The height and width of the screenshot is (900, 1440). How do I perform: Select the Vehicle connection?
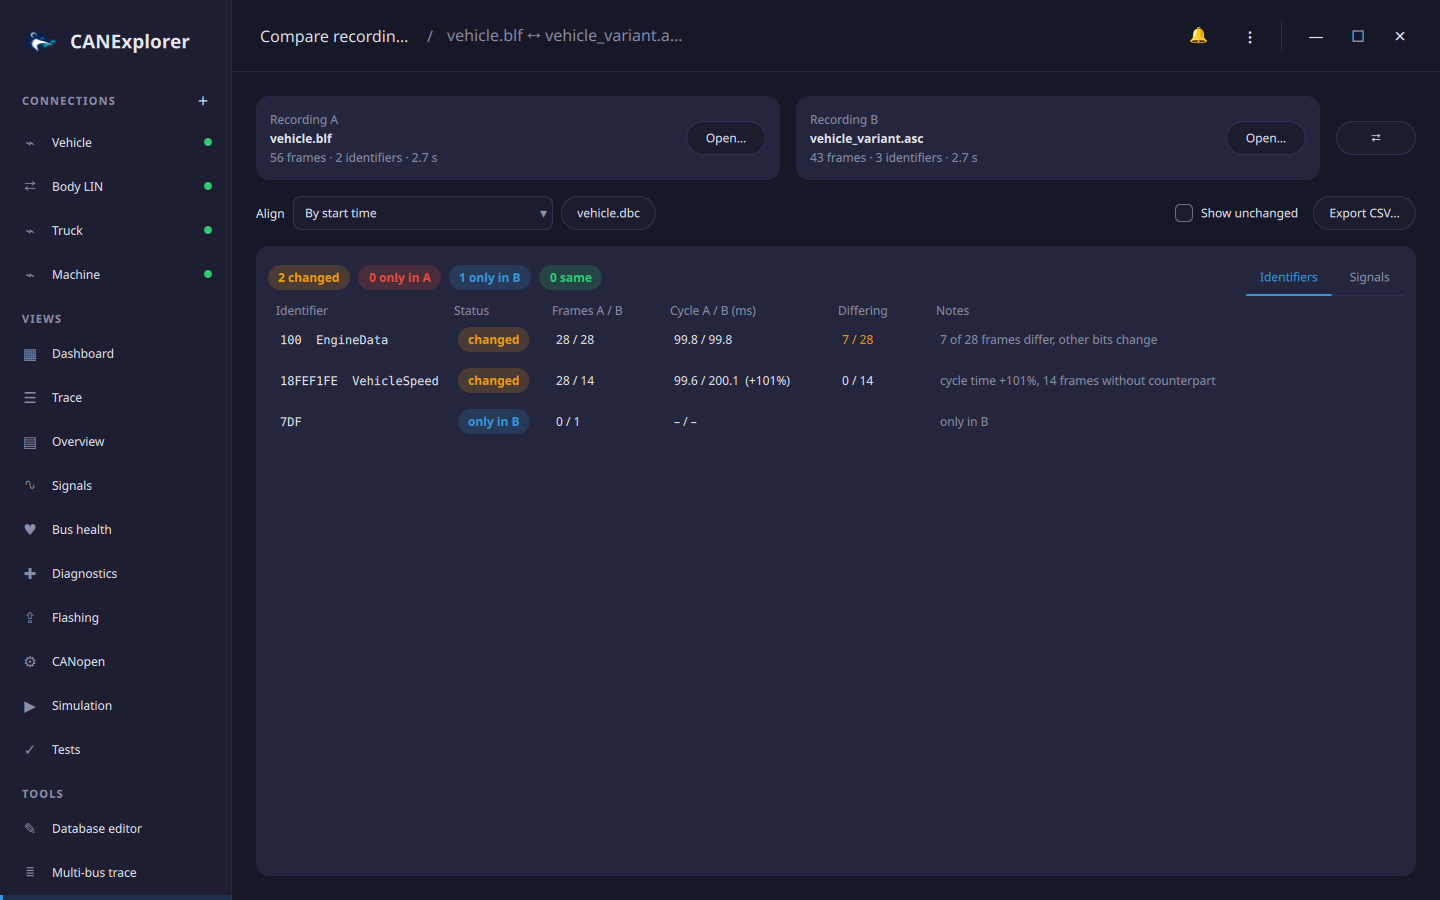click(x=116, y=143)
